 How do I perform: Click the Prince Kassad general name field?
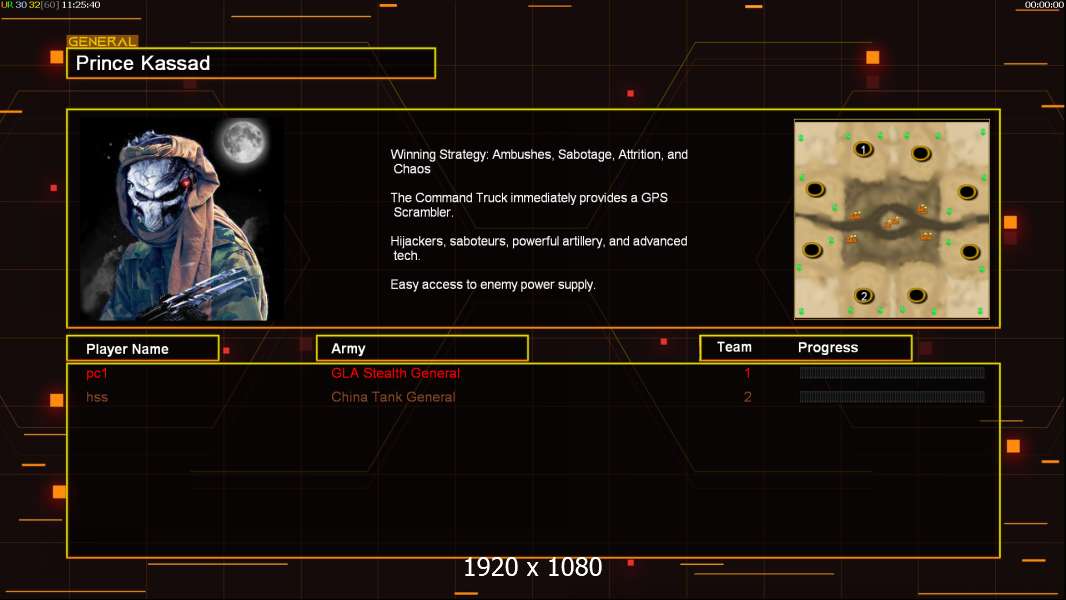pos(251,63)
